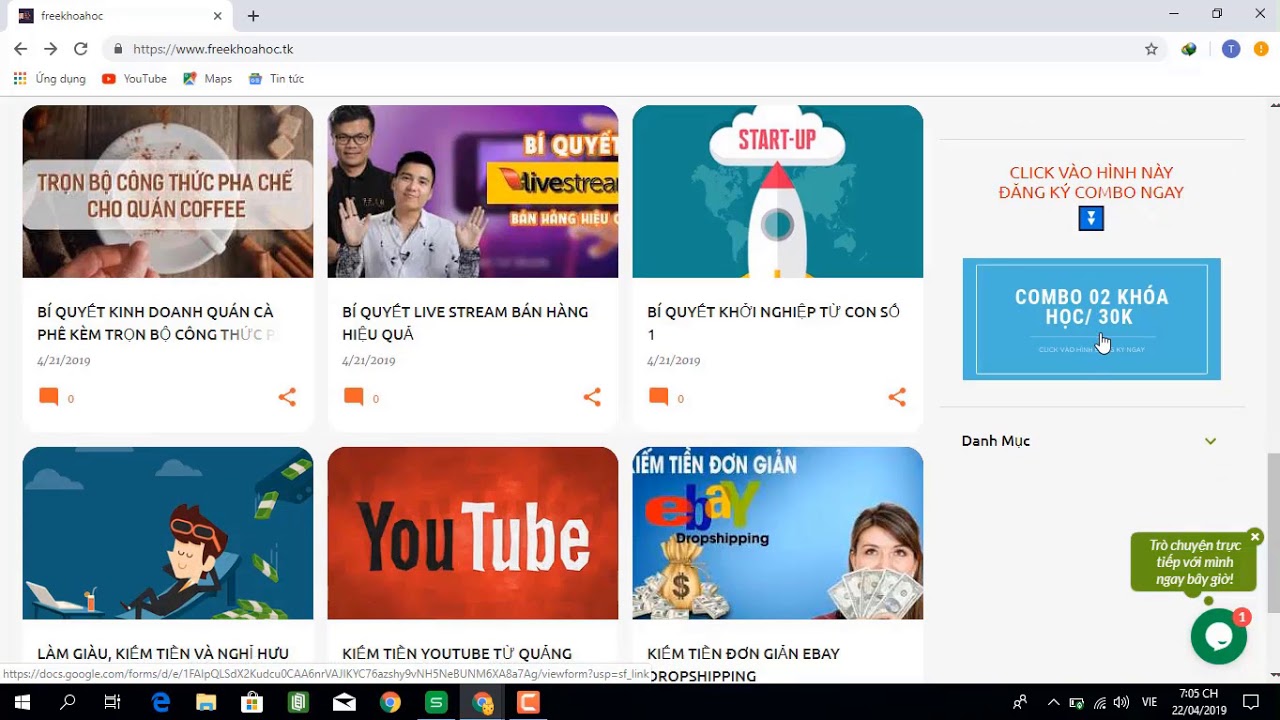The height and width of the screenshot is (720, 1280).
Task: Open the live chat bubble icon
Action: [1218, 636]
